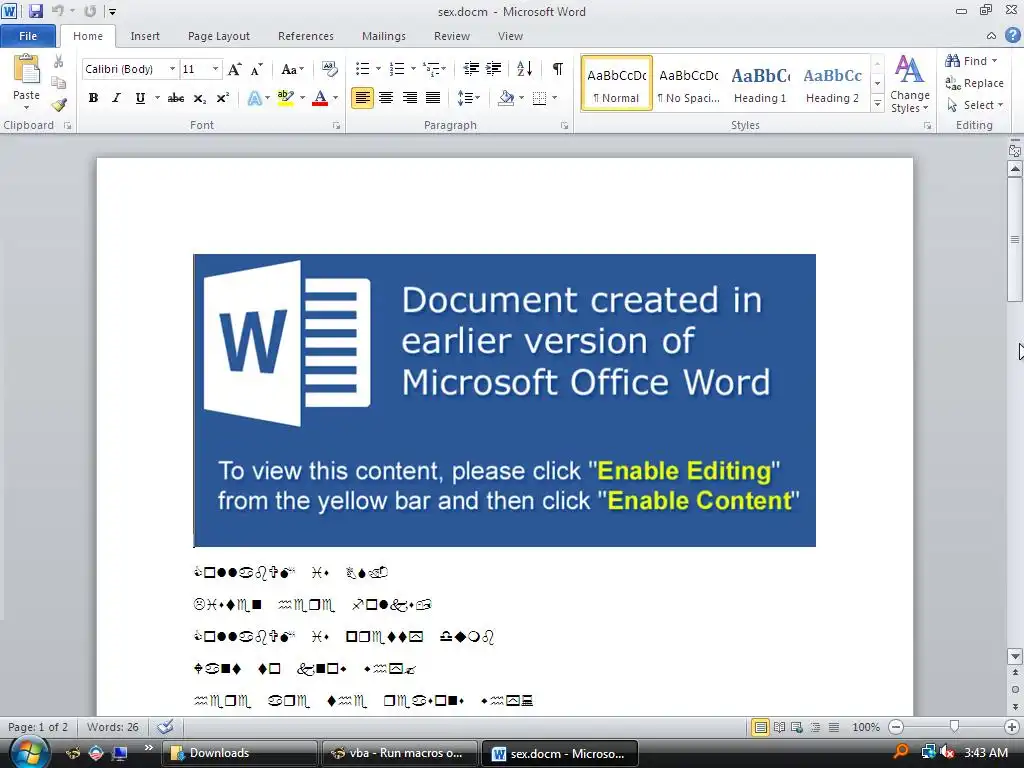The height and width of the screenshot is (768, 1024).
Task: Click the Words: 26 status indicator
Action: pyautogui.click(x=112, y=727)
